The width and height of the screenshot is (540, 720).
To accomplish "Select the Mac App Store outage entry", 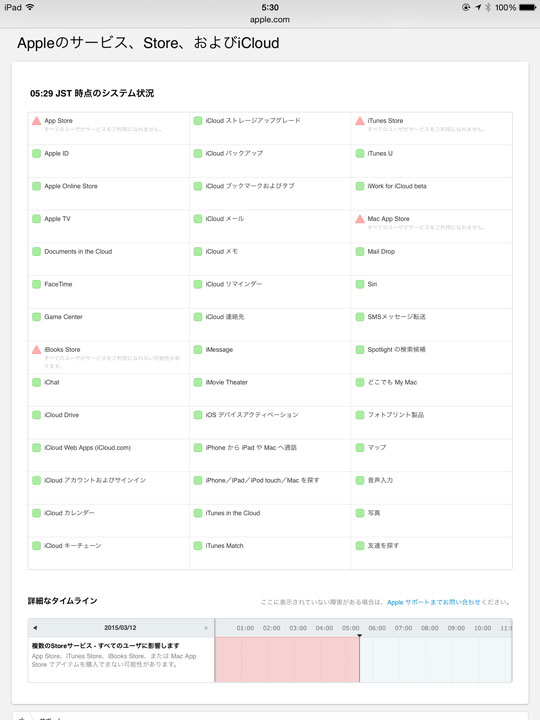I will [432, 226].
